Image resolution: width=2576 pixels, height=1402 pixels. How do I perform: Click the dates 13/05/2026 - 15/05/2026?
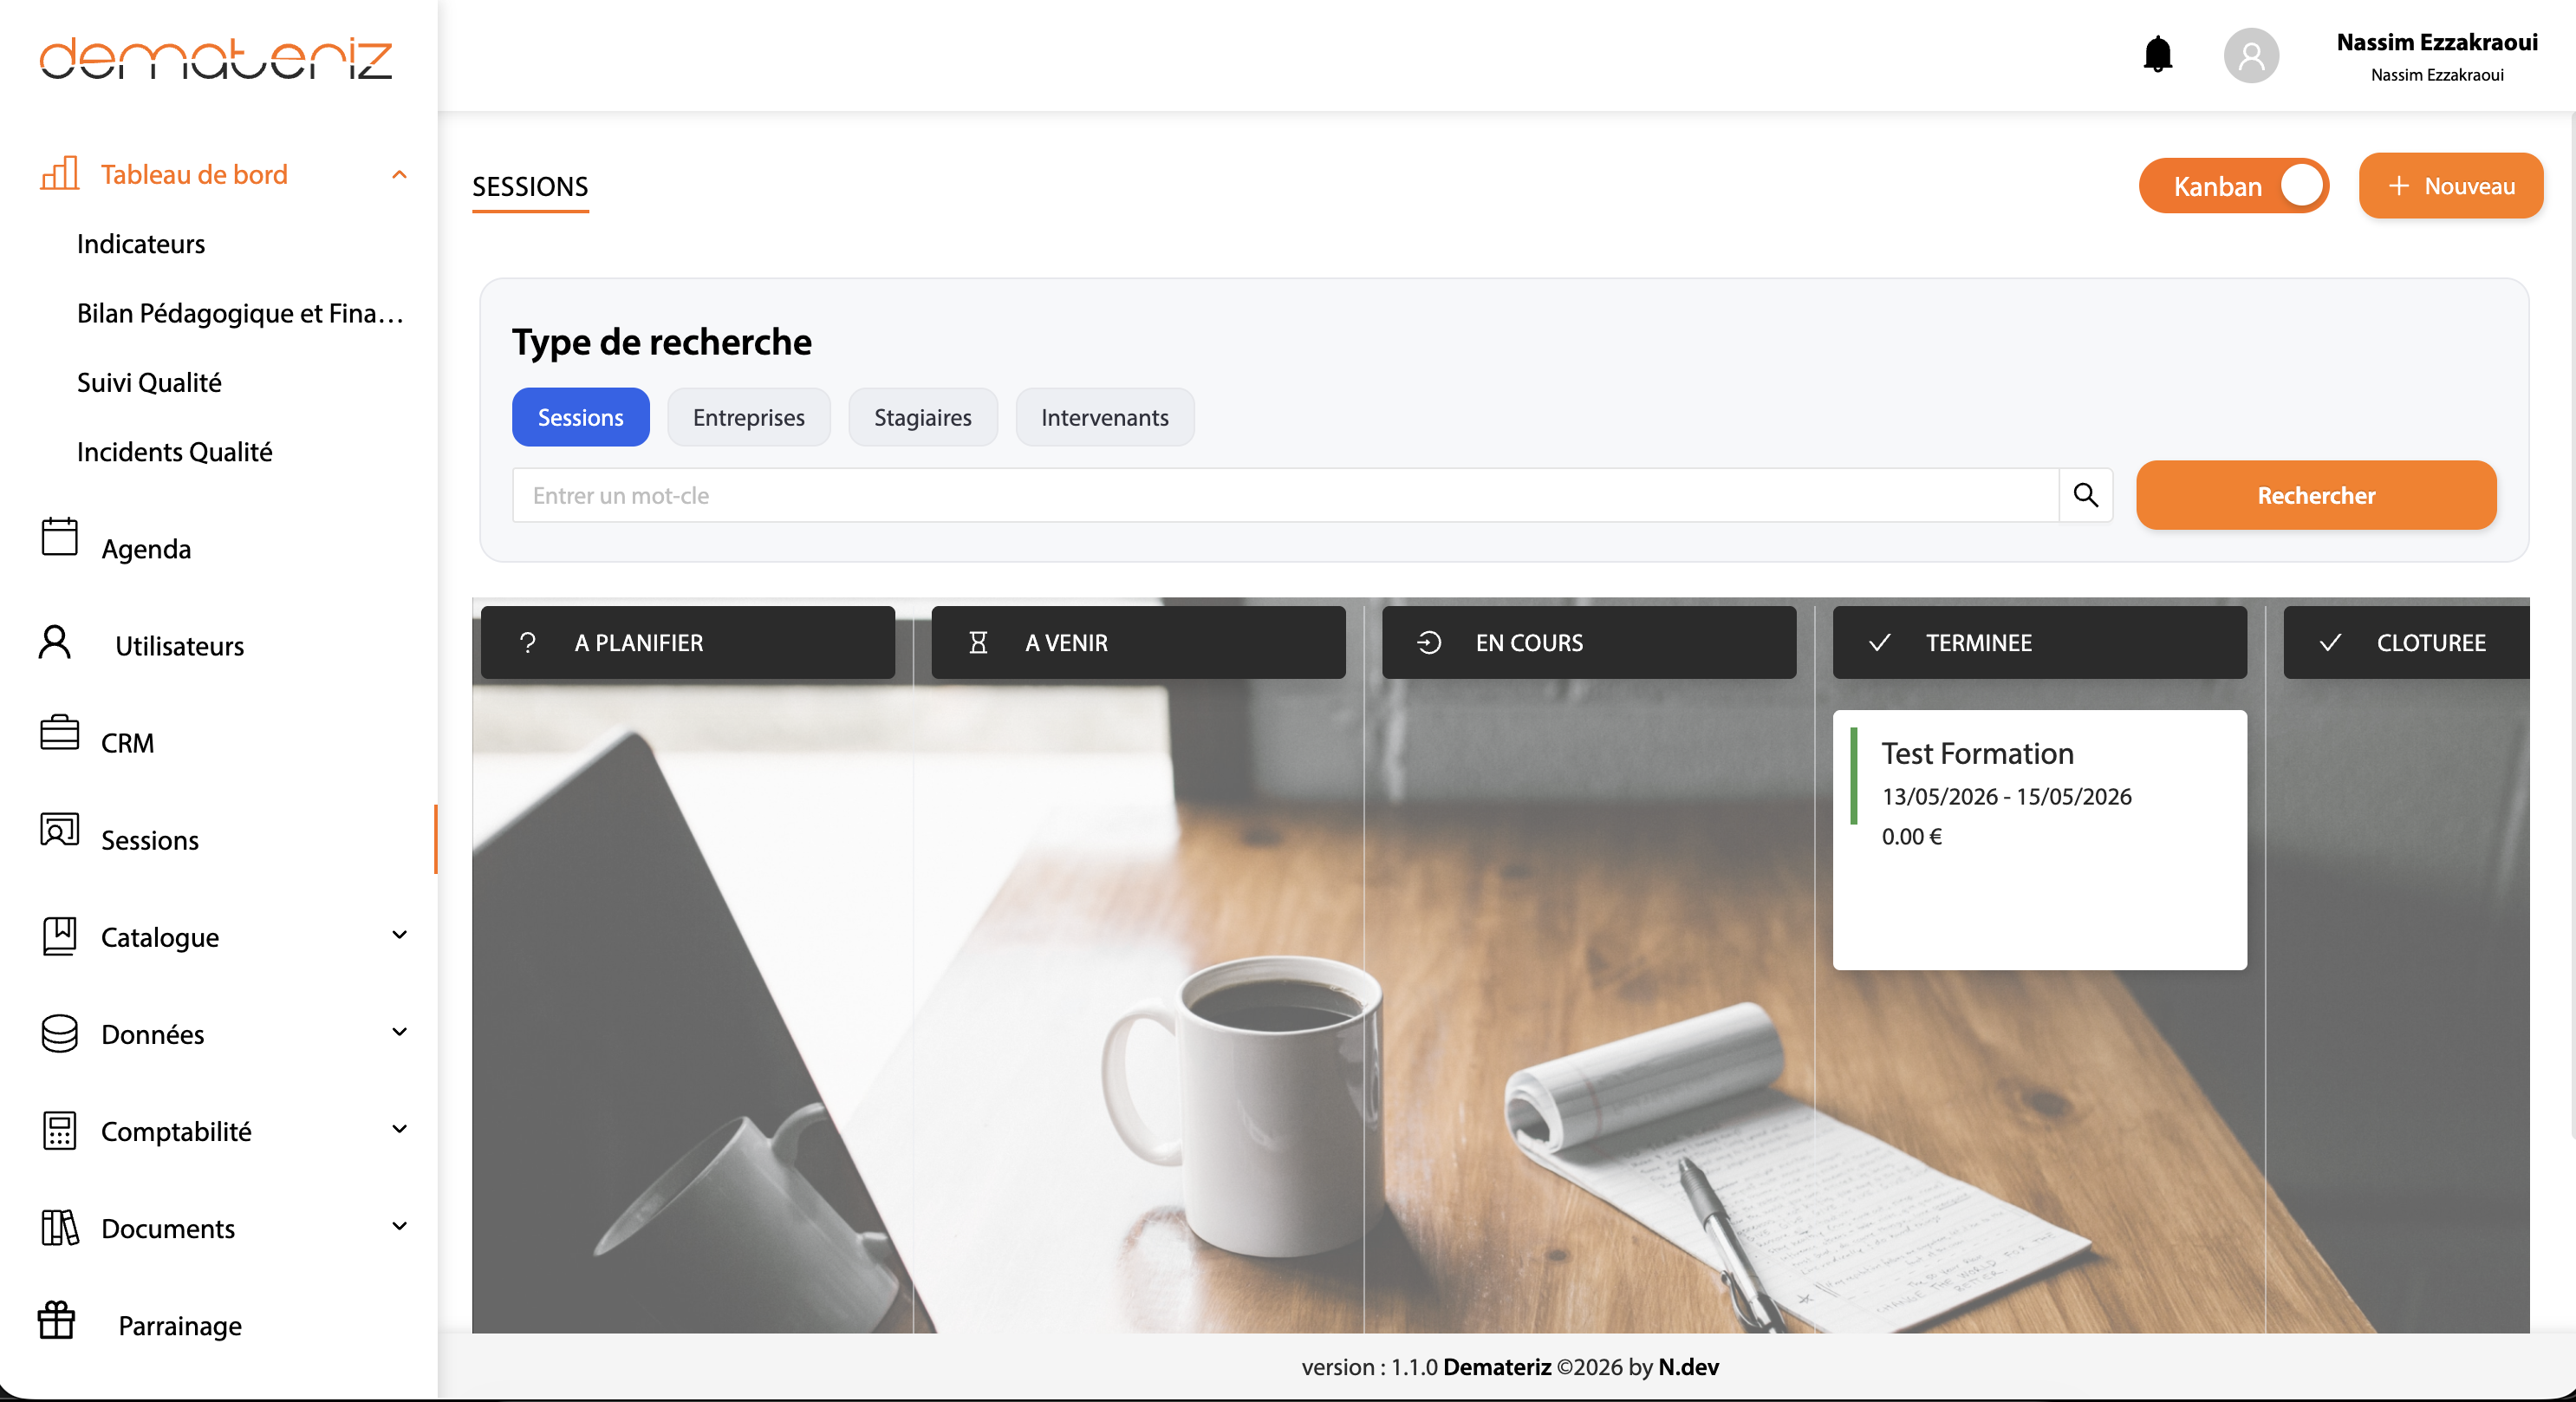point(2006,796)
